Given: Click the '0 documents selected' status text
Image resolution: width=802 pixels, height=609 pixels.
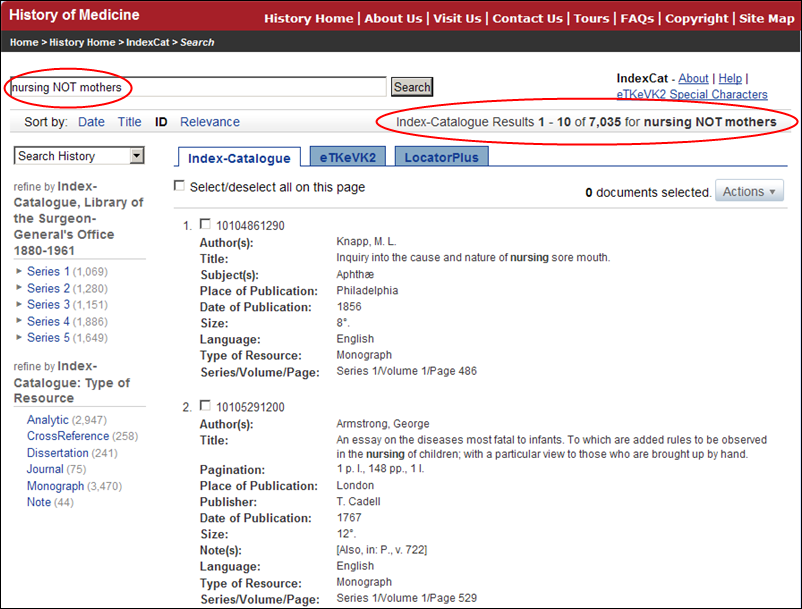Looking at the screenshot, I should pos(648,193).
